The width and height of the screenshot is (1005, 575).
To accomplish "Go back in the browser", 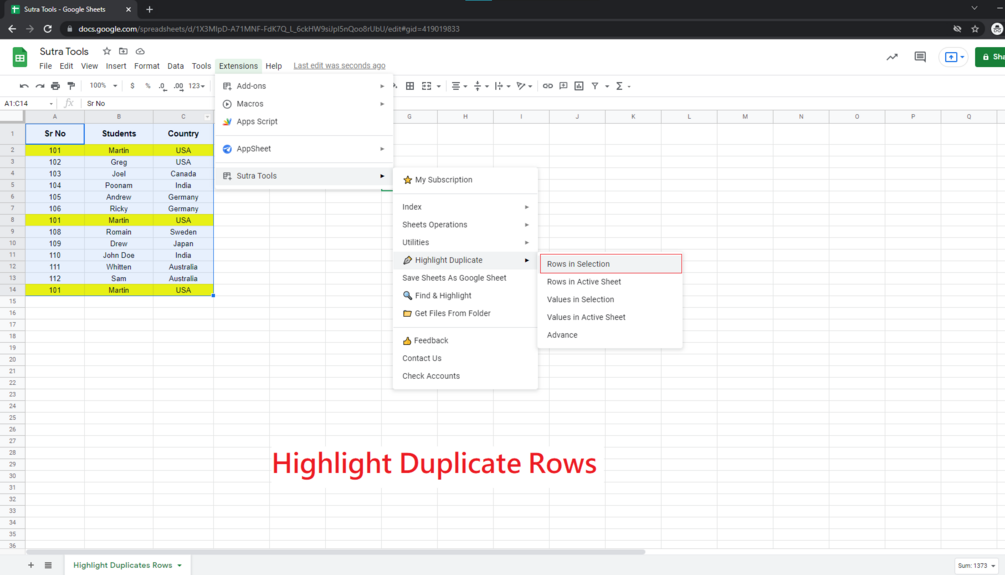I will pyautogui.click(x=12, y=29).
